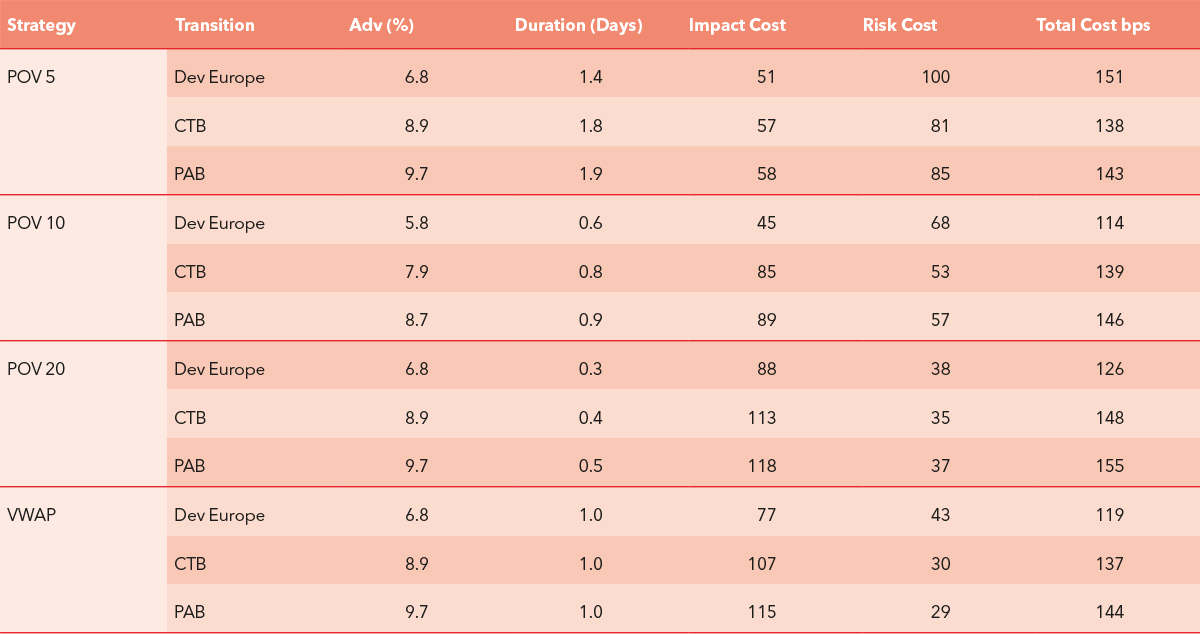Click Dev Europe in the VWAP group

click(x=219, y=515)
